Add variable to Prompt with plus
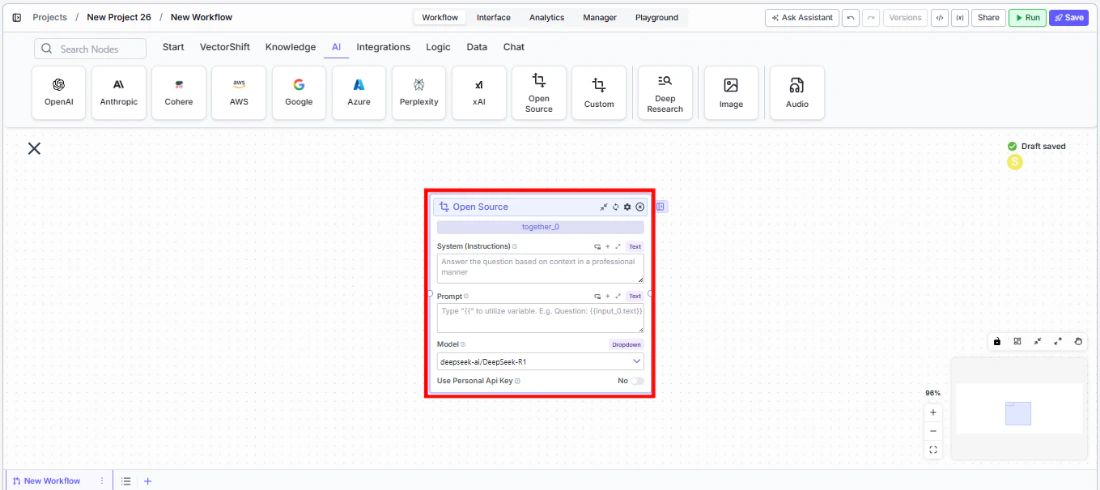 pos(608,296)
